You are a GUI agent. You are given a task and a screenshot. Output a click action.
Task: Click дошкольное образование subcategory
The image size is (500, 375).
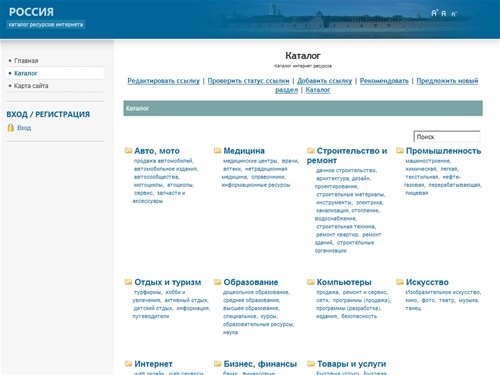[256, 292]
